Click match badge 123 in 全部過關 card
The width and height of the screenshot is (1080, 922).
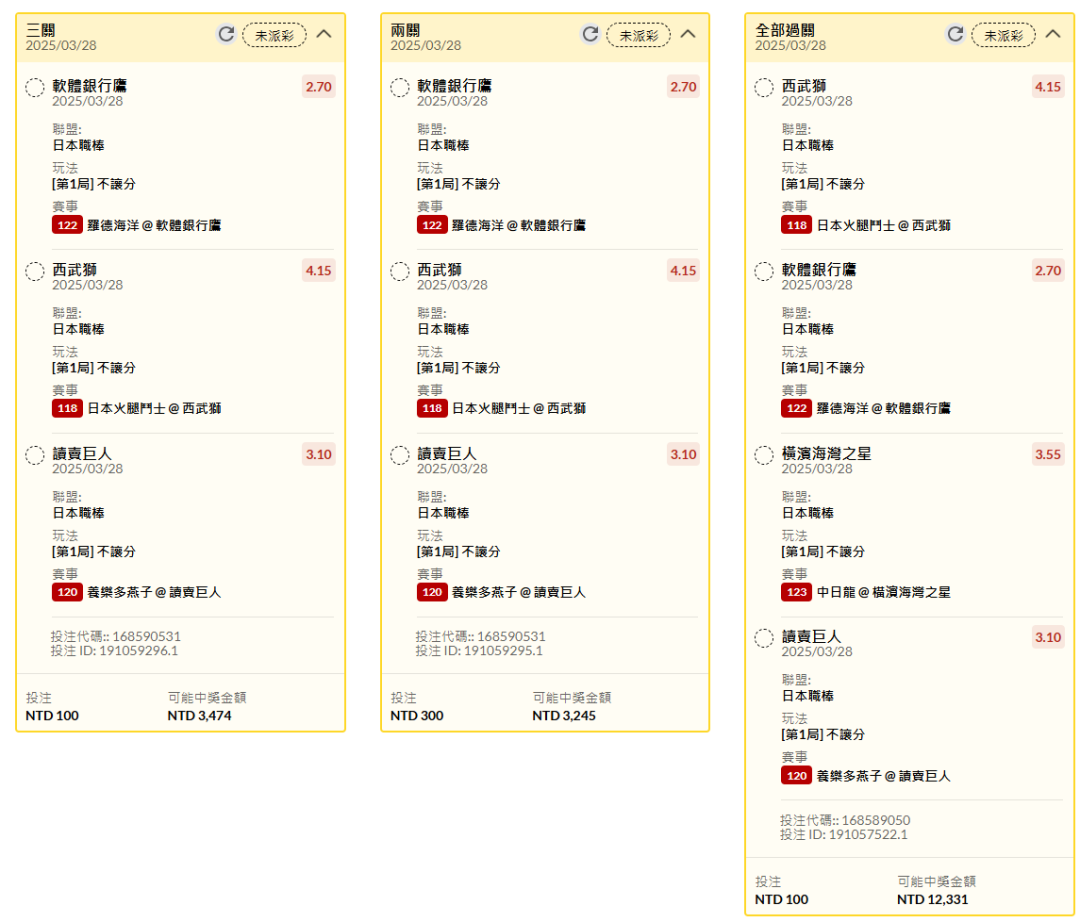[x=796, y=592]
